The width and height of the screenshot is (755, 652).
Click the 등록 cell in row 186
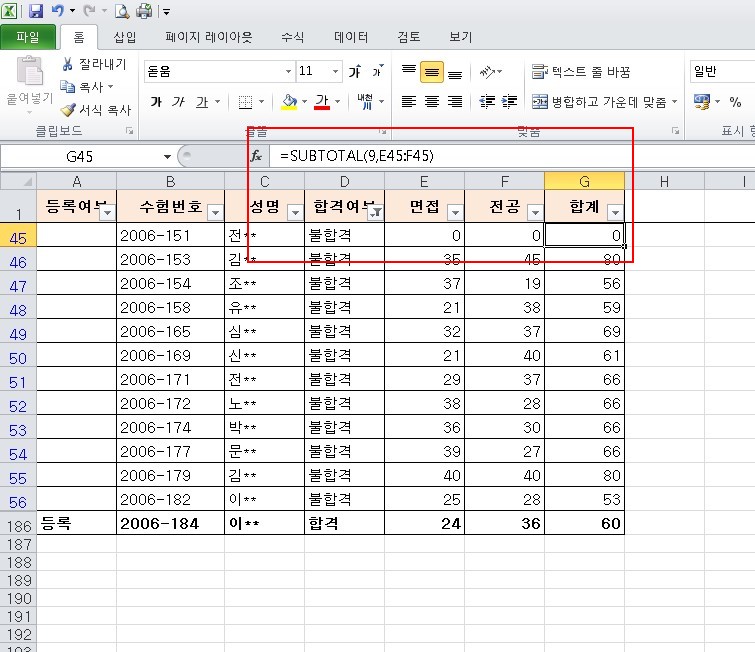tap(76, 523)
